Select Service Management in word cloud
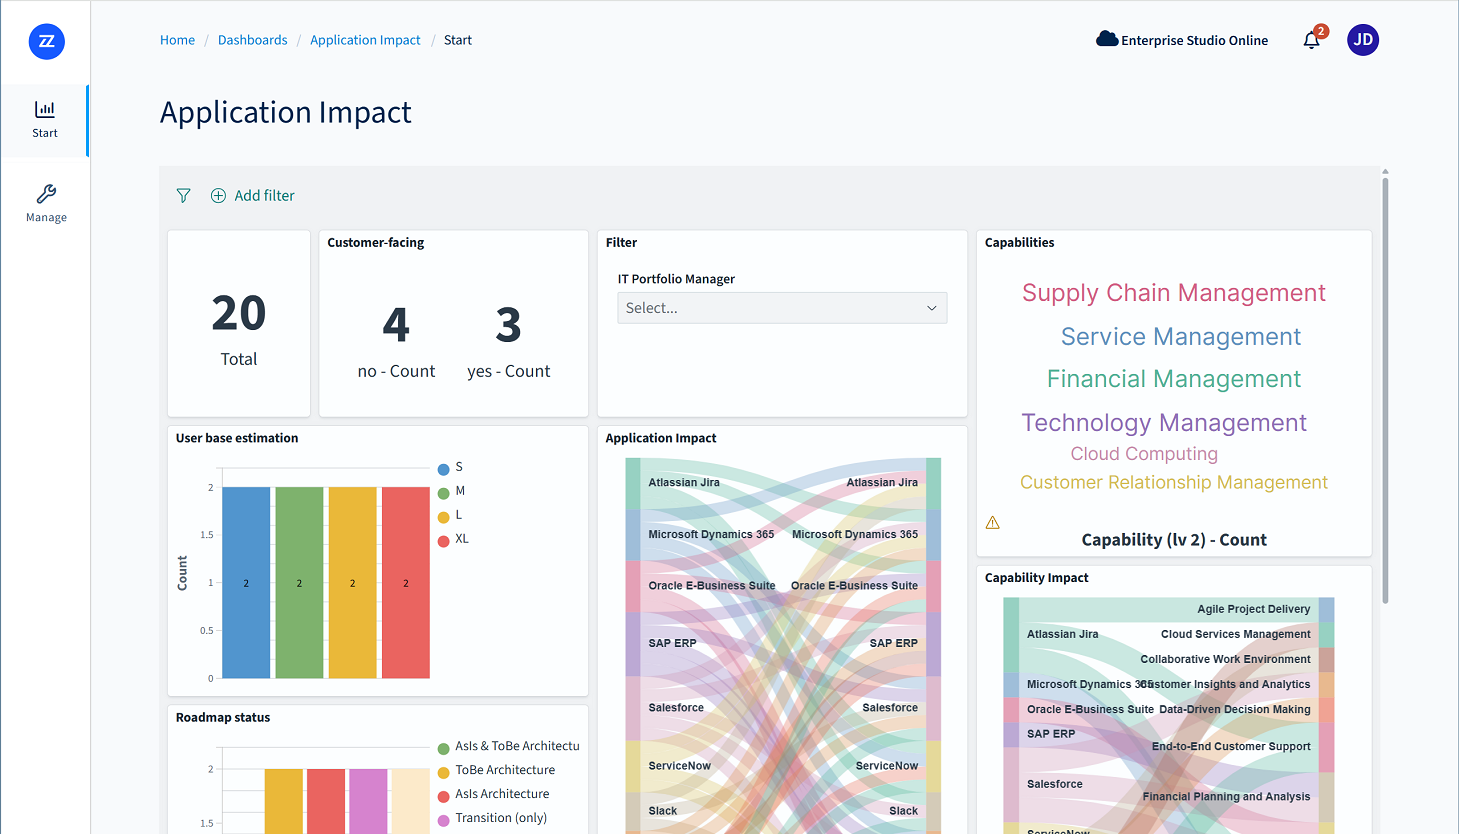1459x834 pixels. click(x=1181, y=337)
